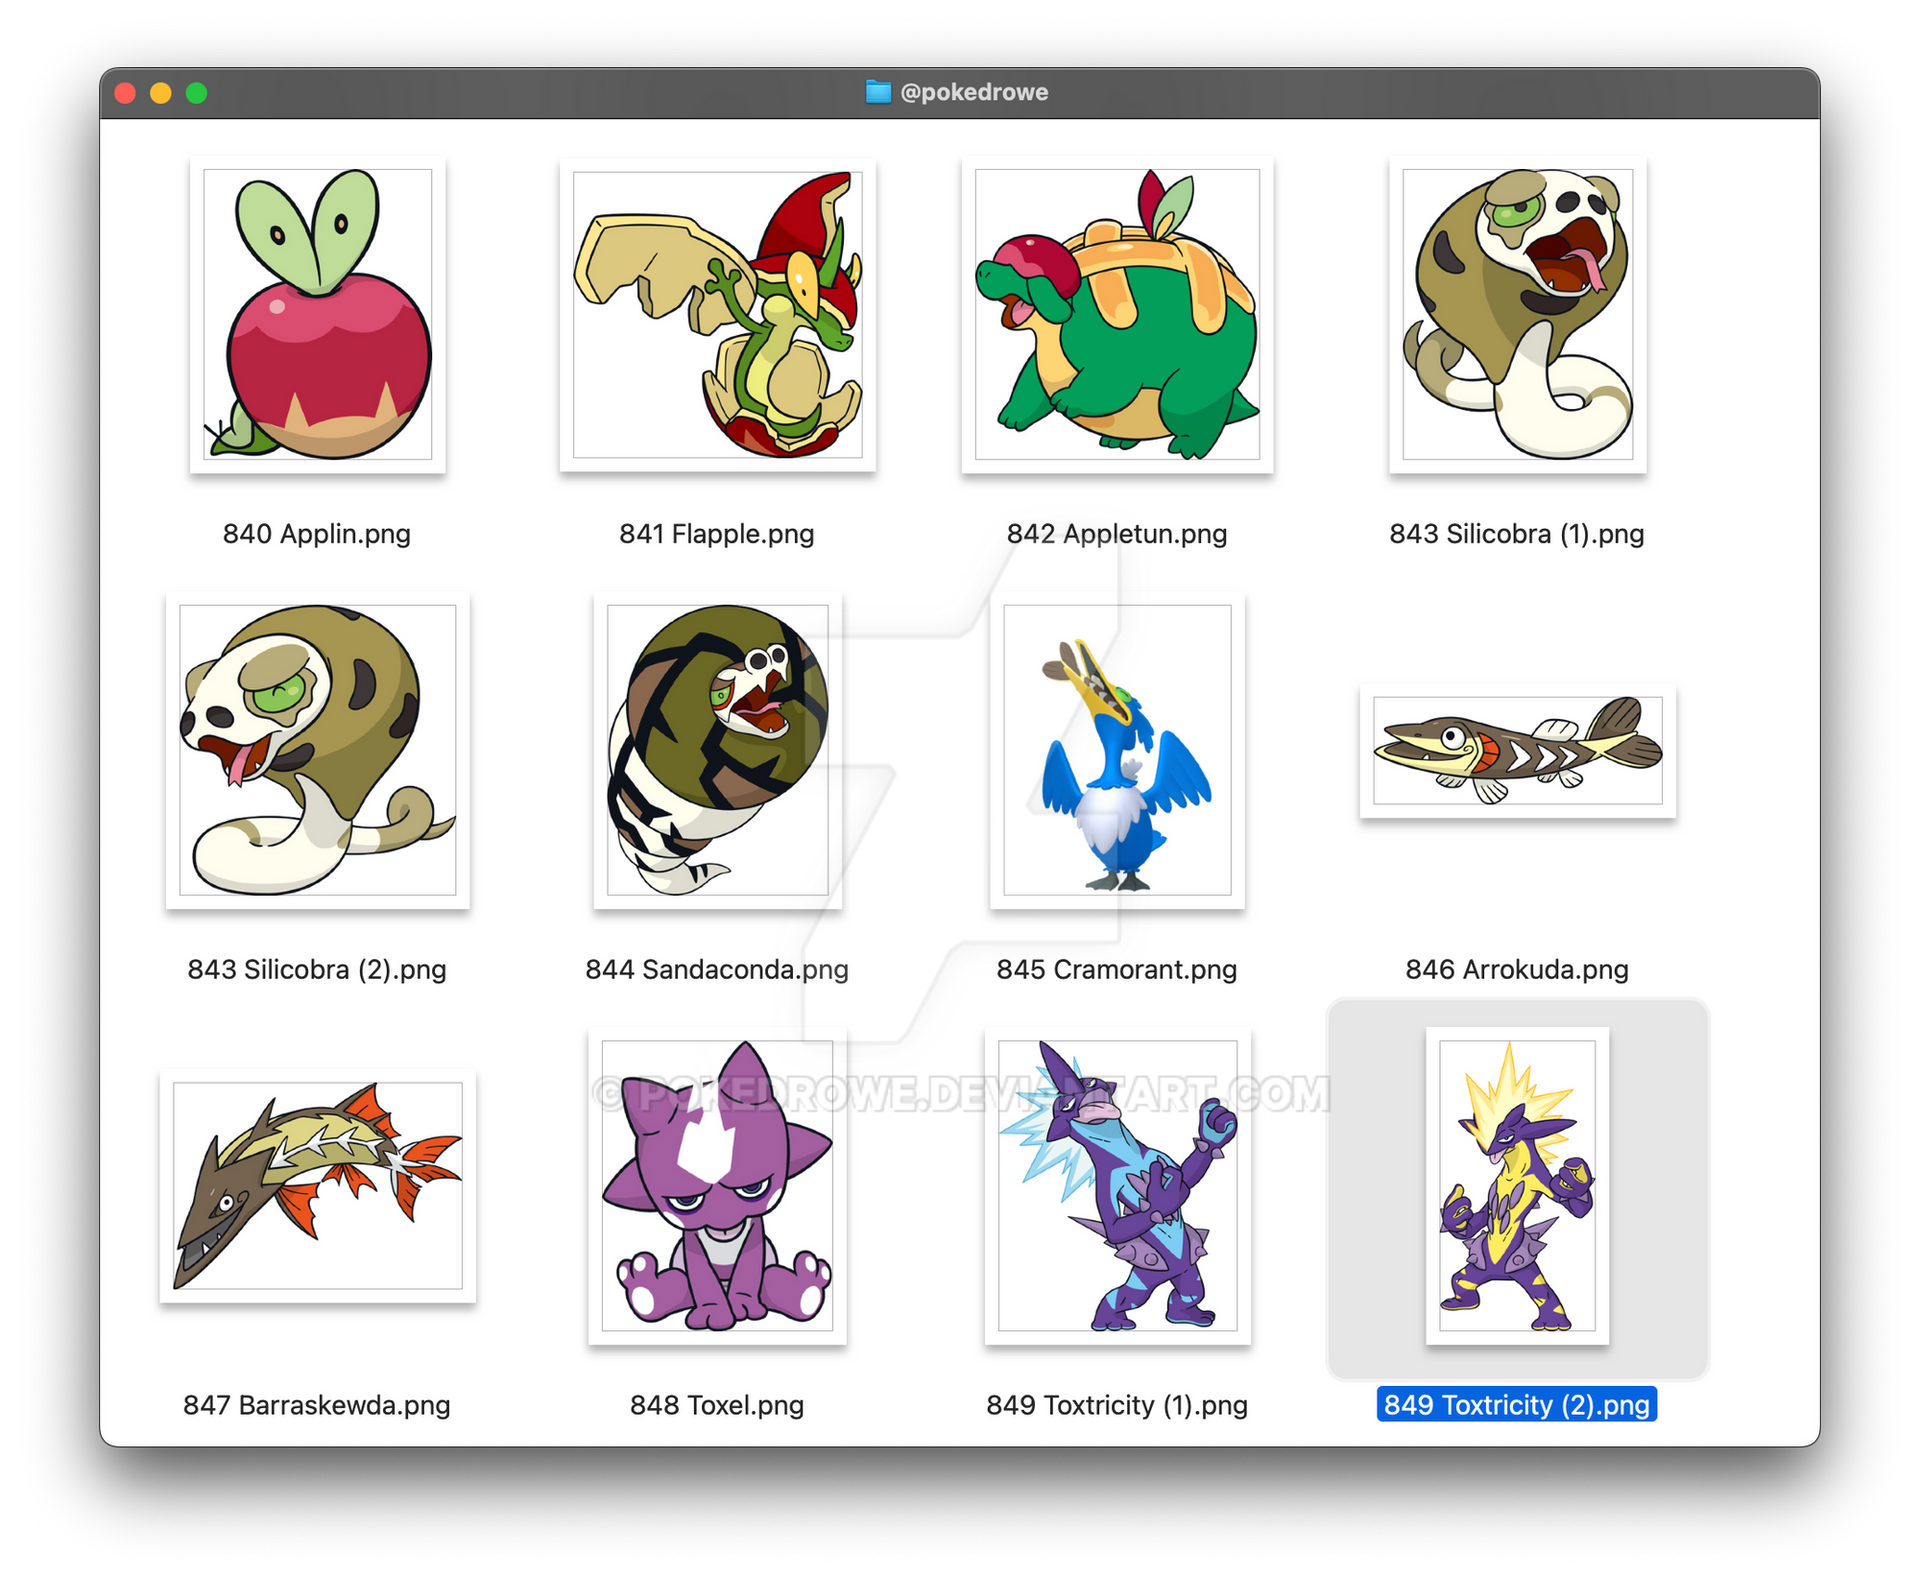Image resolution: width=1920 pixels, height=1578 pixels.
Task: Click the file name 840 Applin.png
Action: (317, 533)
